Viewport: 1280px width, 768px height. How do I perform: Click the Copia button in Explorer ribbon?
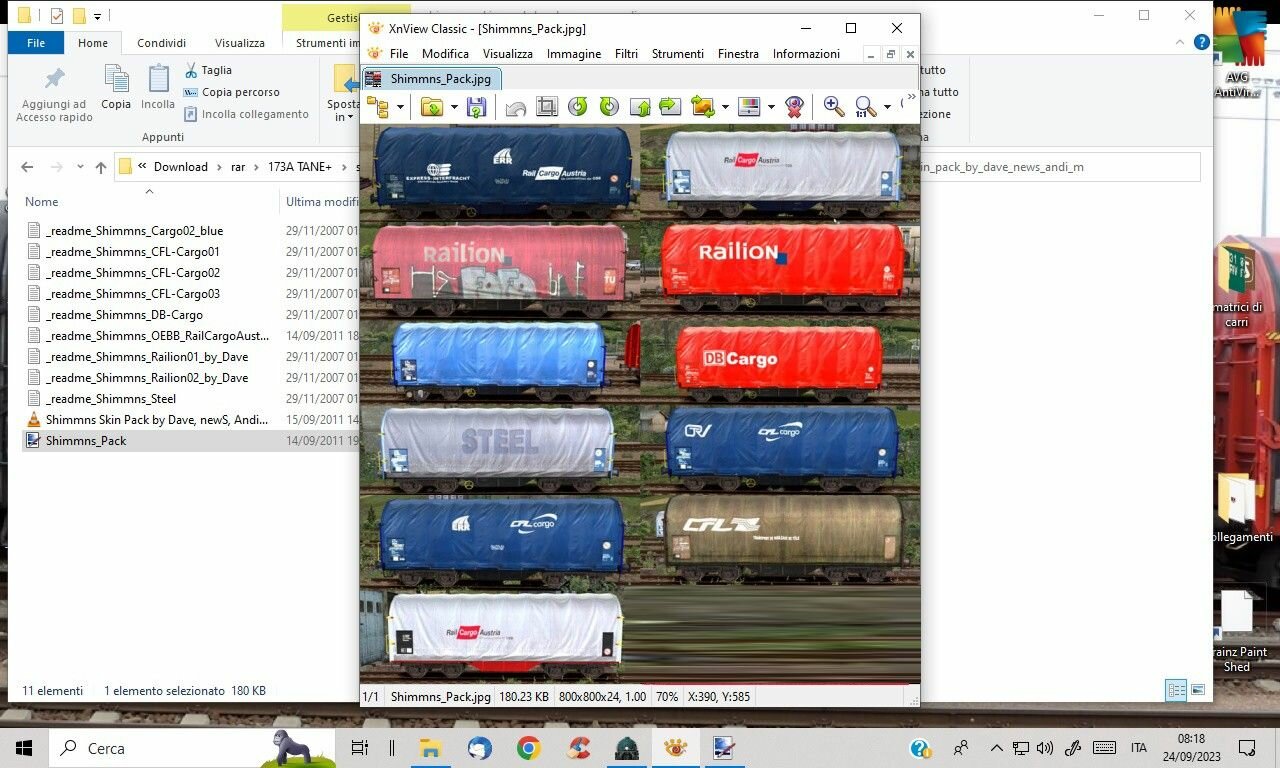coord(116,88)
